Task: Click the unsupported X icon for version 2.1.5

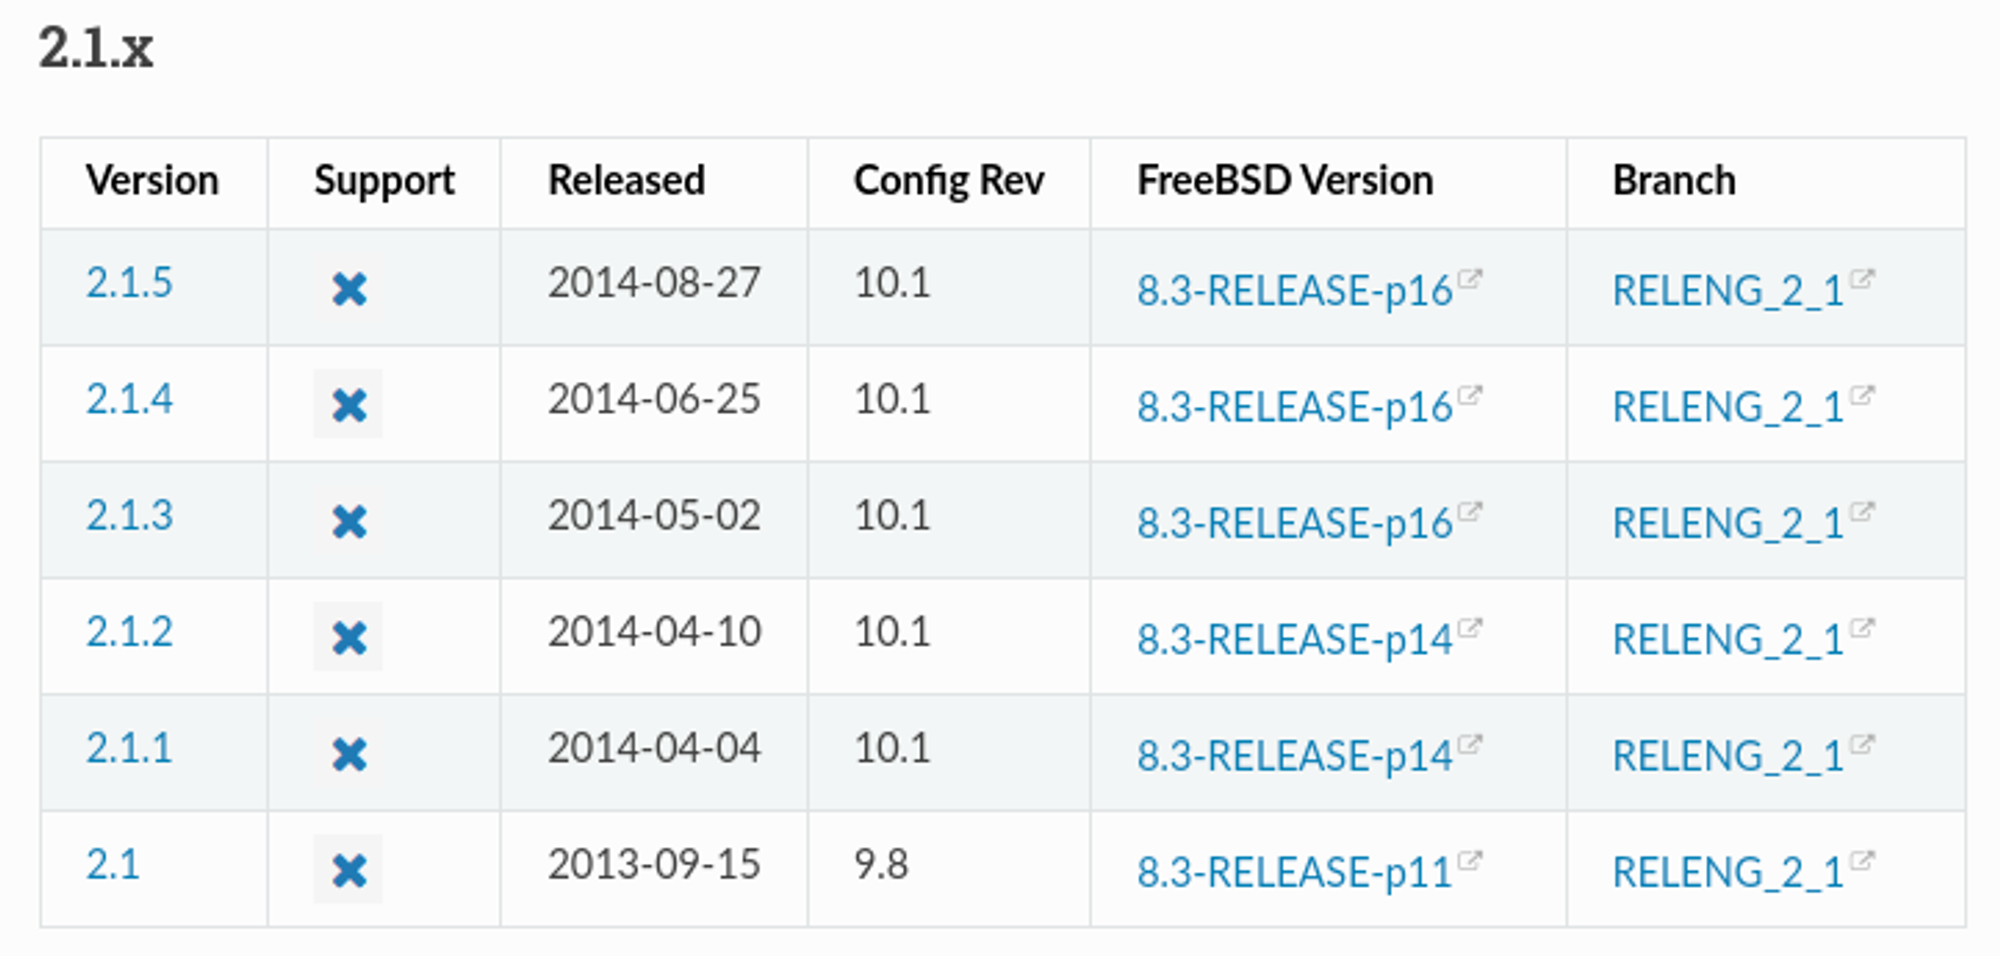Action: (349, 289)
